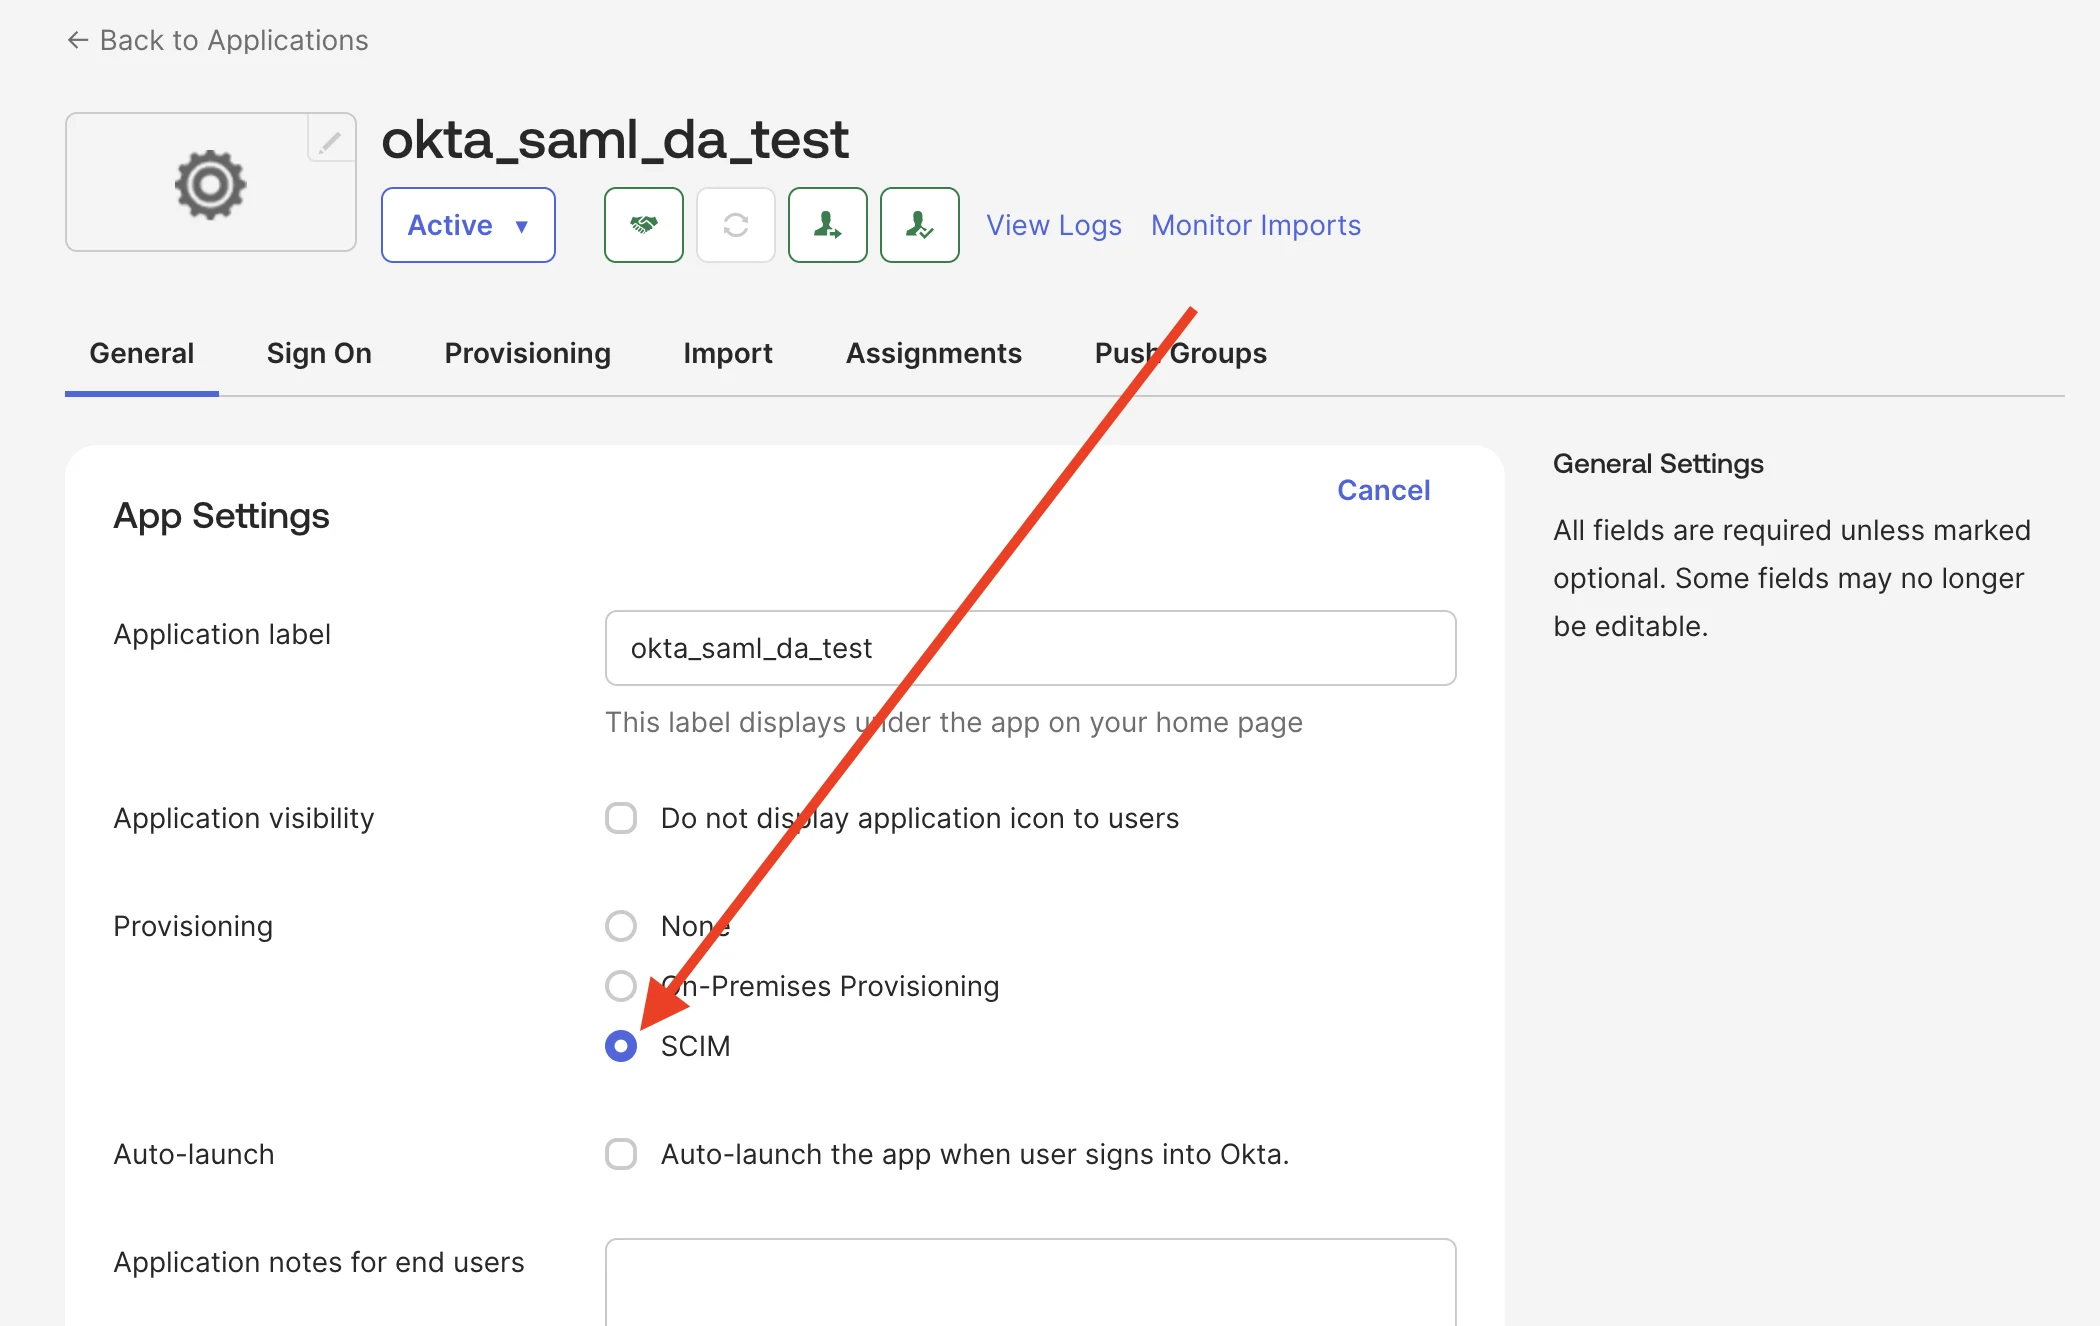Click 'This label displays under the app' hint
This screenshot has height=1326, width=2100.
point(954,722)
